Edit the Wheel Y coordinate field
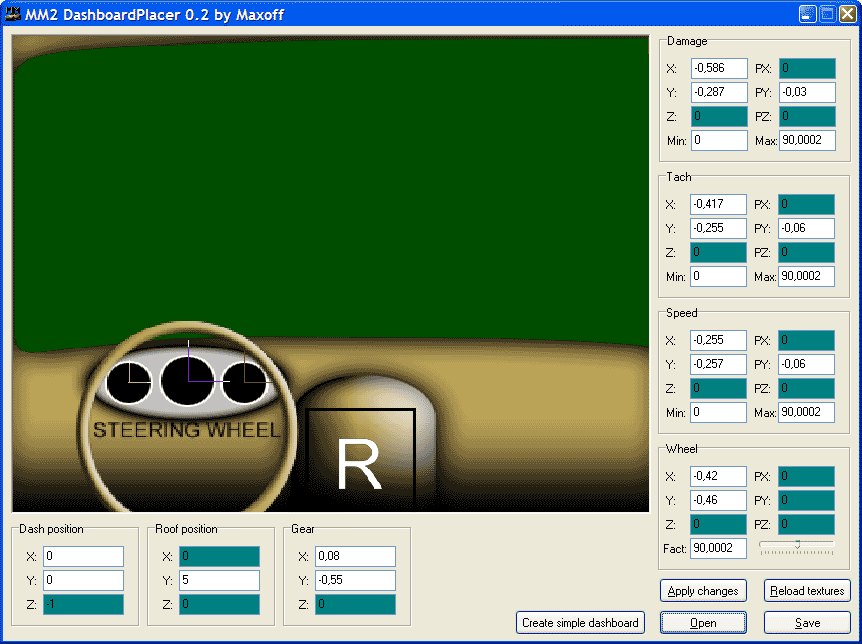This screenshot has height=644, width=862. tap(719, 500)
